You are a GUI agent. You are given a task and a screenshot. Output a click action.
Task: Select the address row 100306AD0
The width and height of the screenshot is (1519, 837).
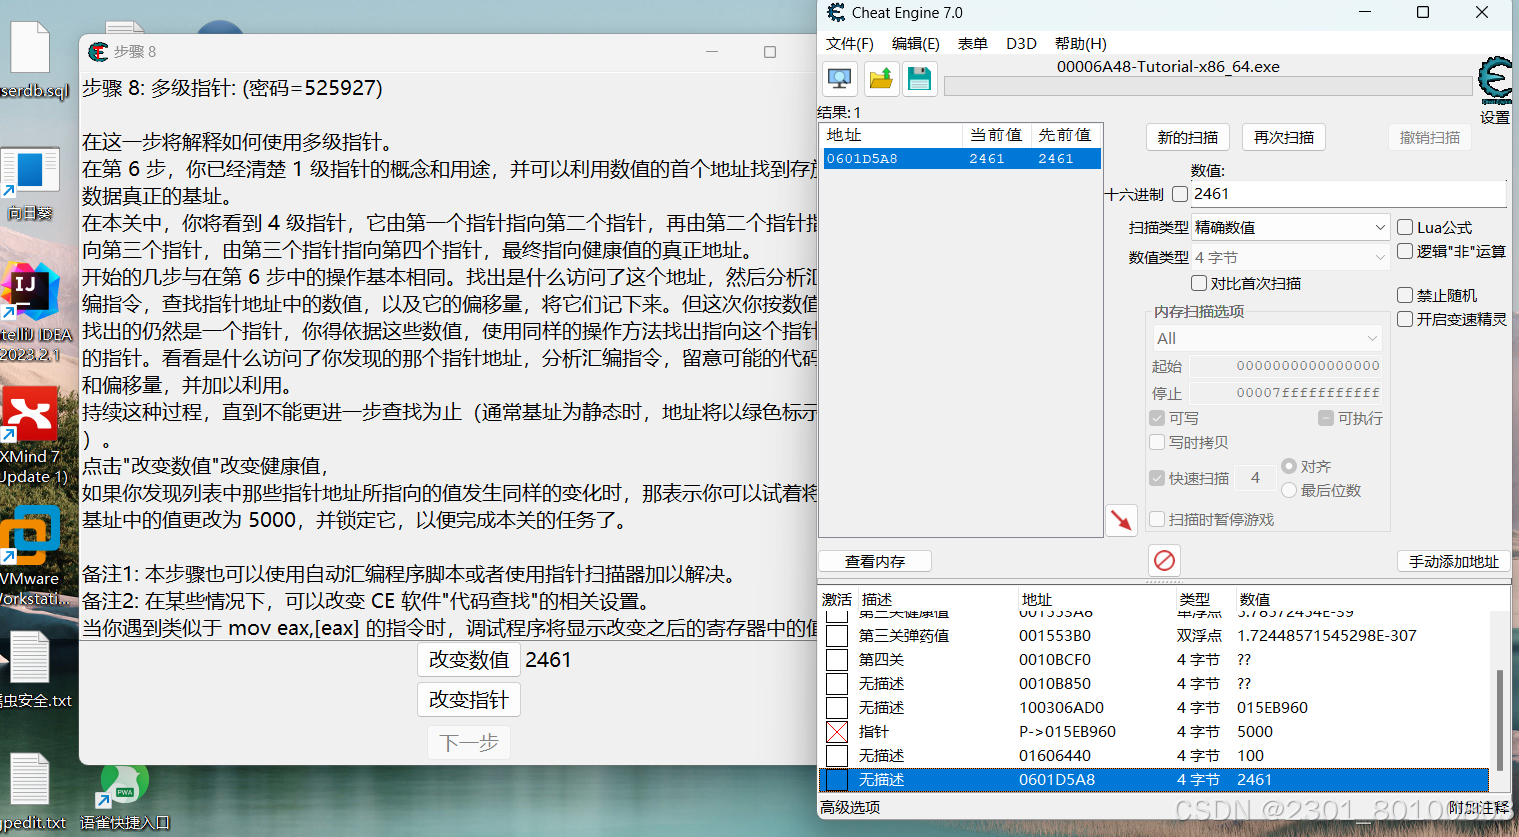1155,708
